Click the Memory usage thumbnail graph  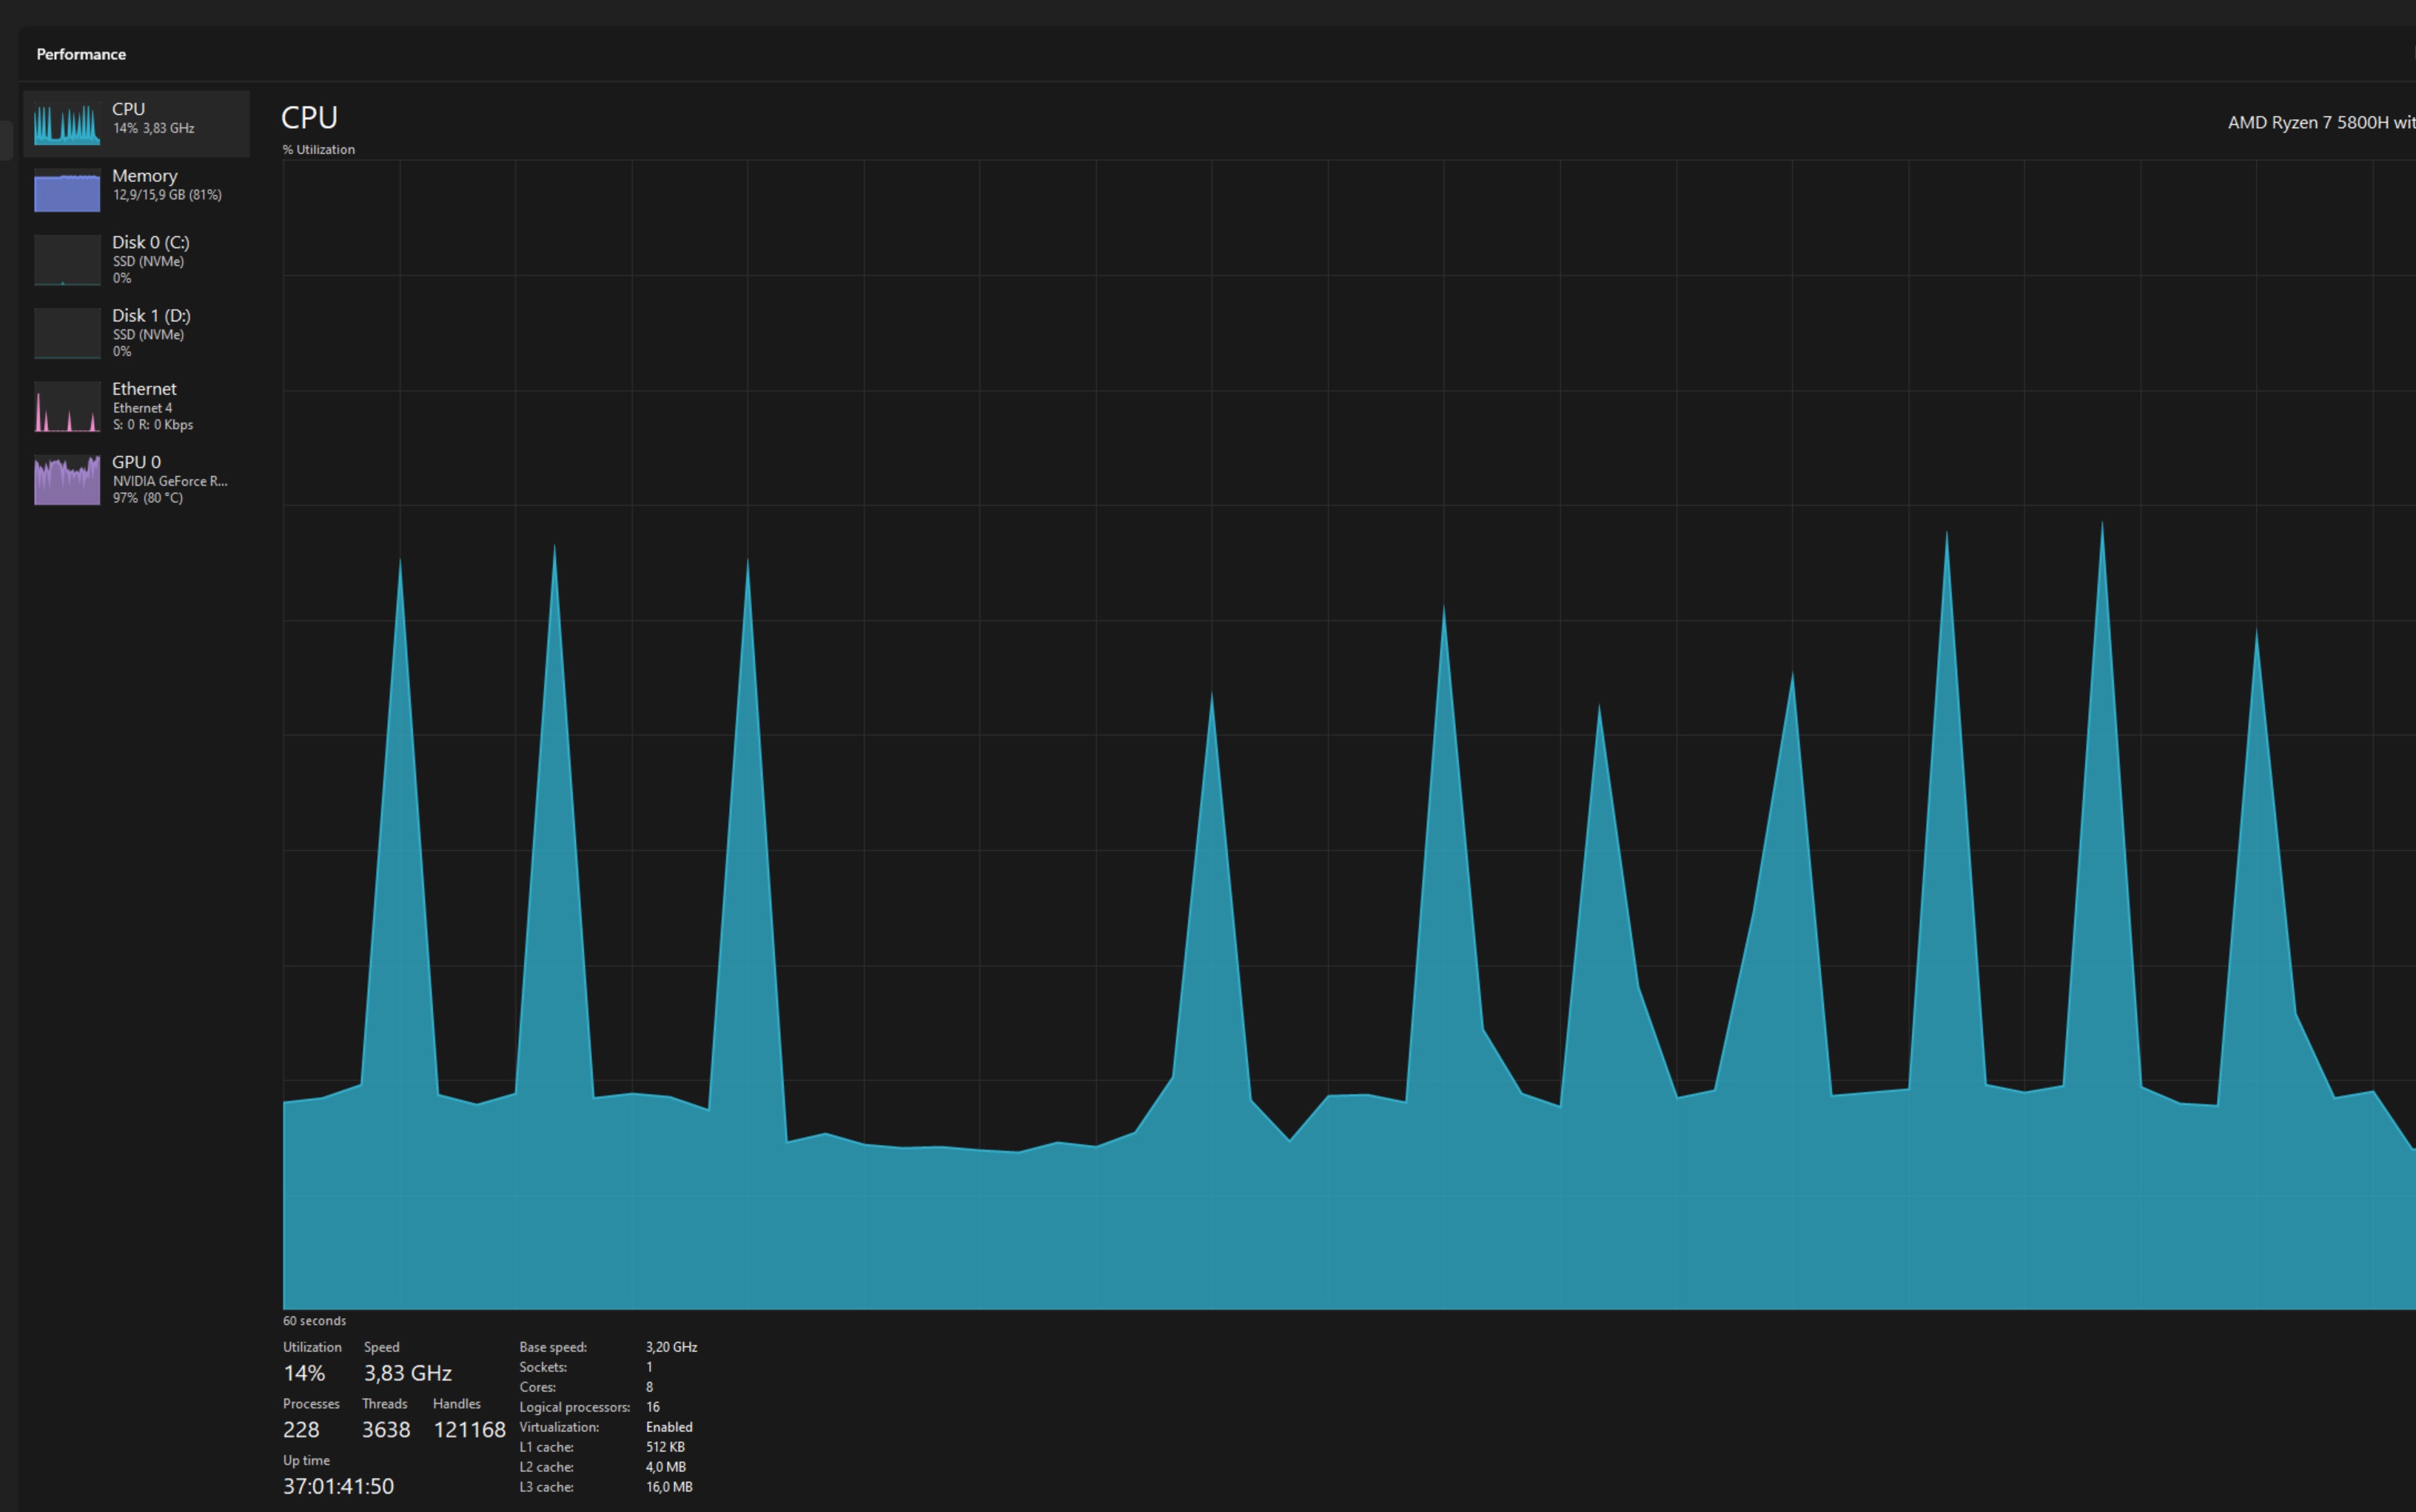(67, 191)
